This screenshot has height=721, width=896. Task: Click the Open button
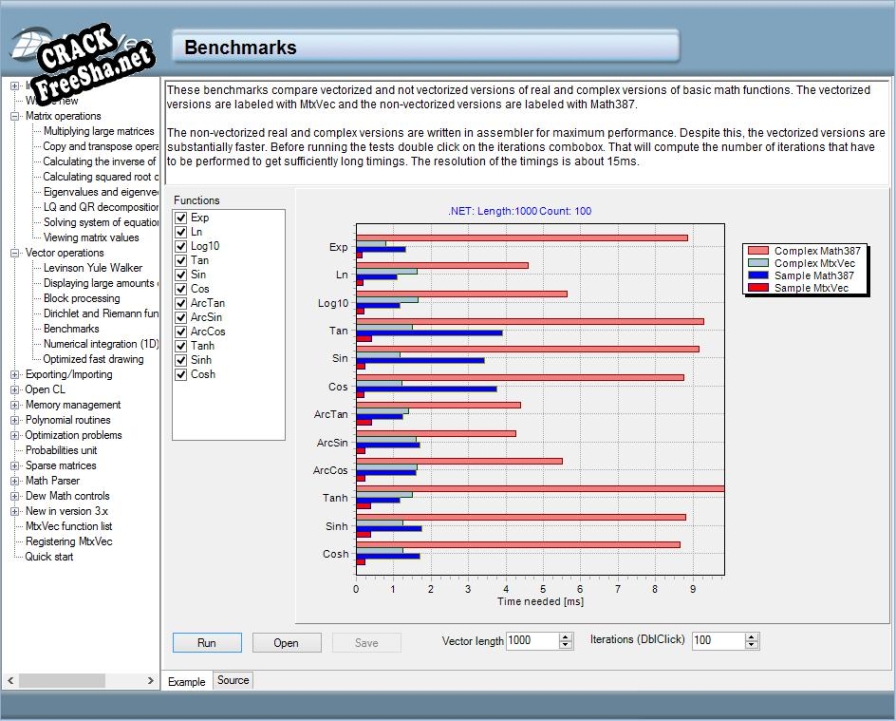pos(286,643)
